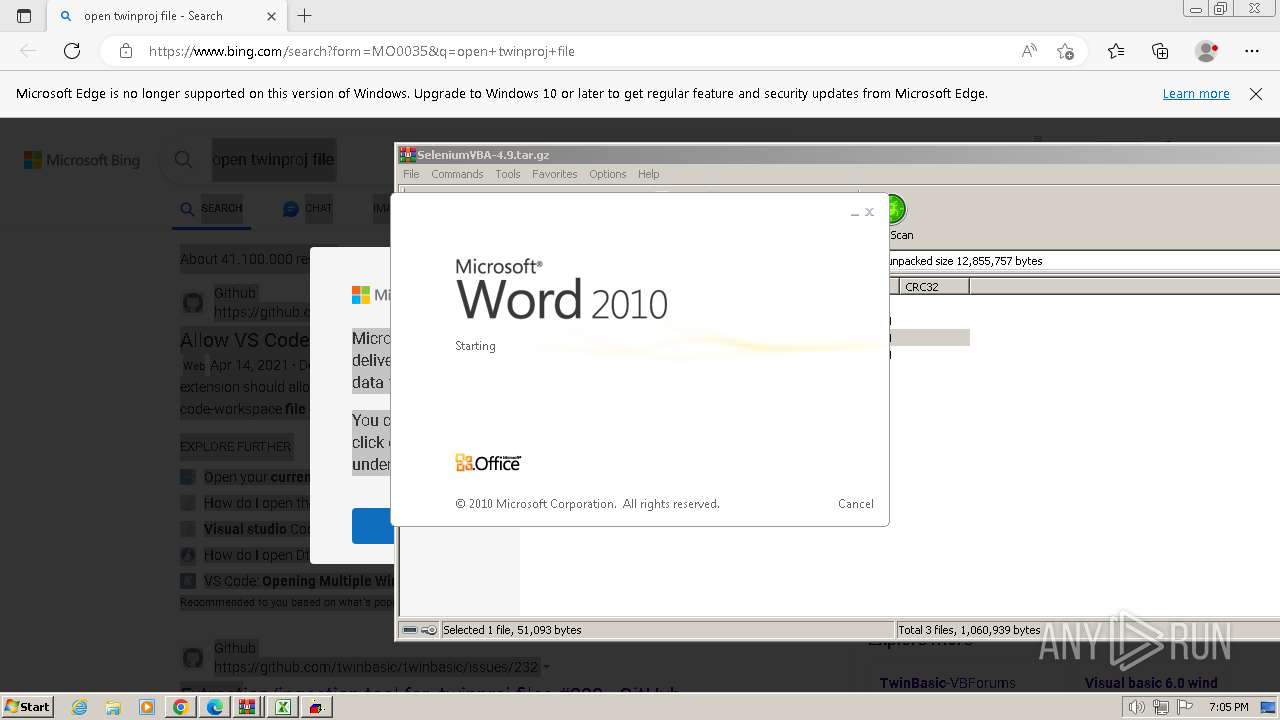This screenshot has width=1280, height=720.
Task: Open Windows Explorer folder taskbar icon
Action: (113, 707)
